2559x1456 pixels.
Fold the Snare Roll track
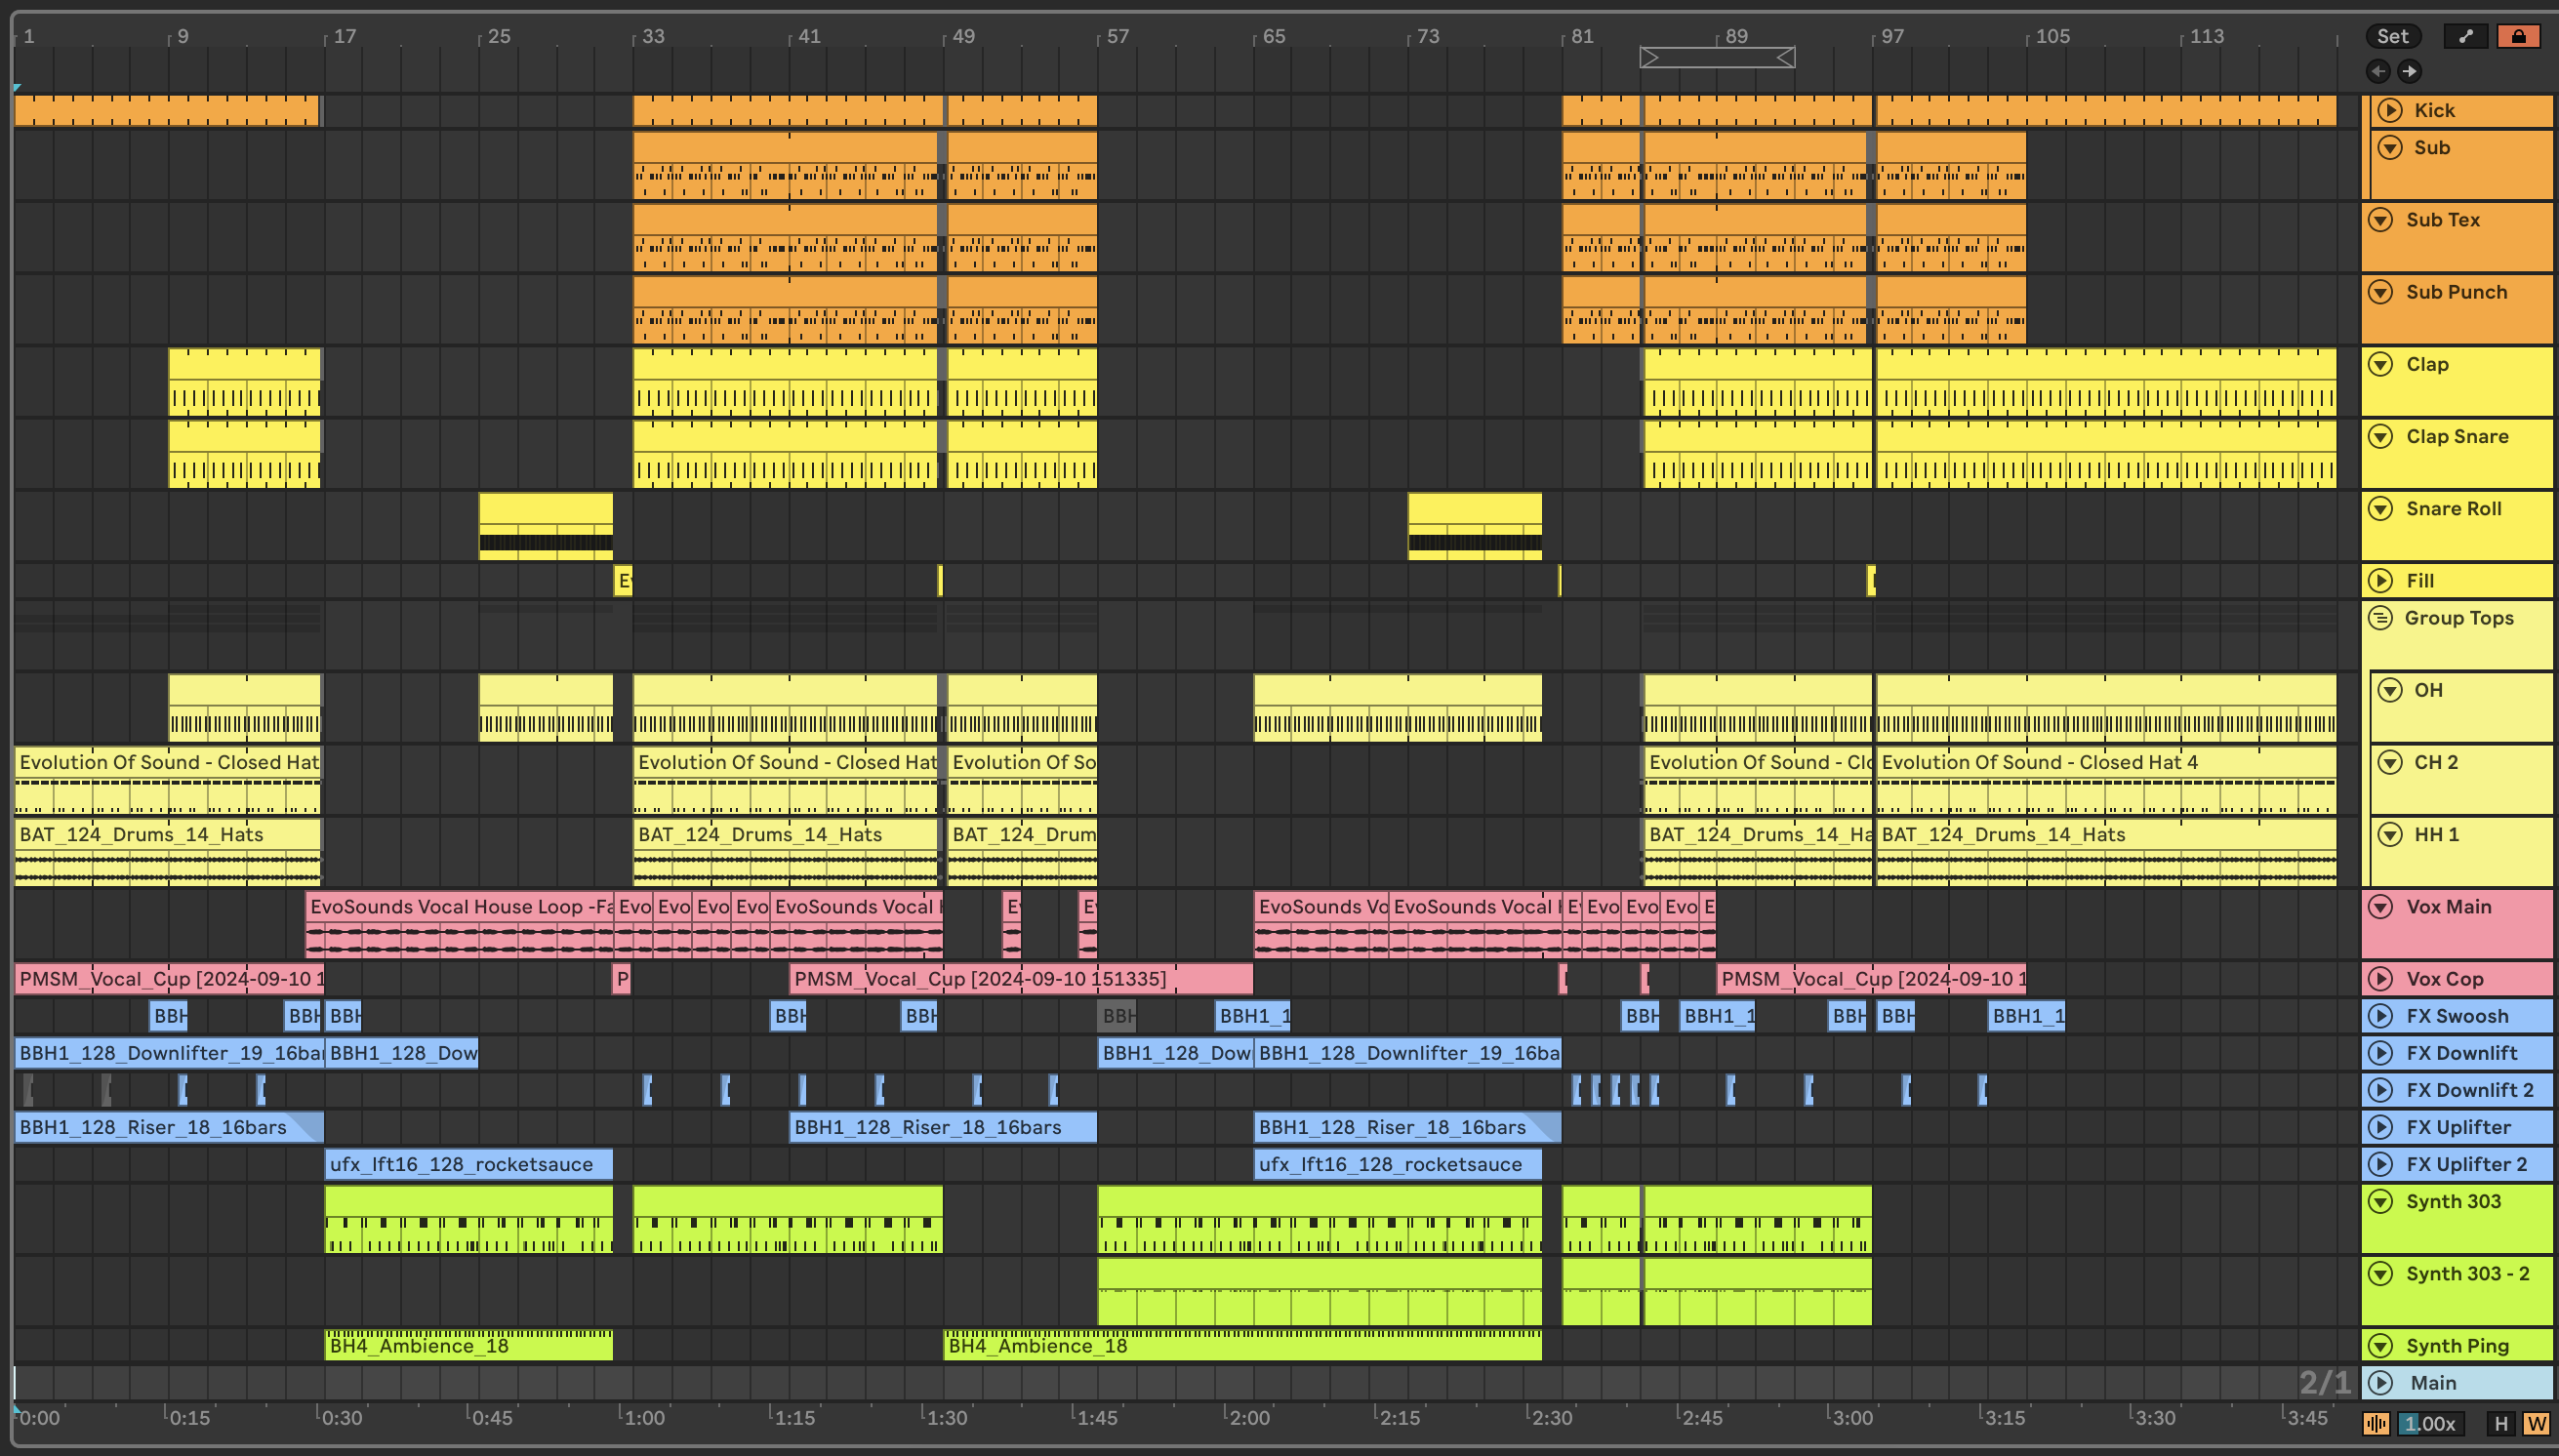tap(2381, 509)
